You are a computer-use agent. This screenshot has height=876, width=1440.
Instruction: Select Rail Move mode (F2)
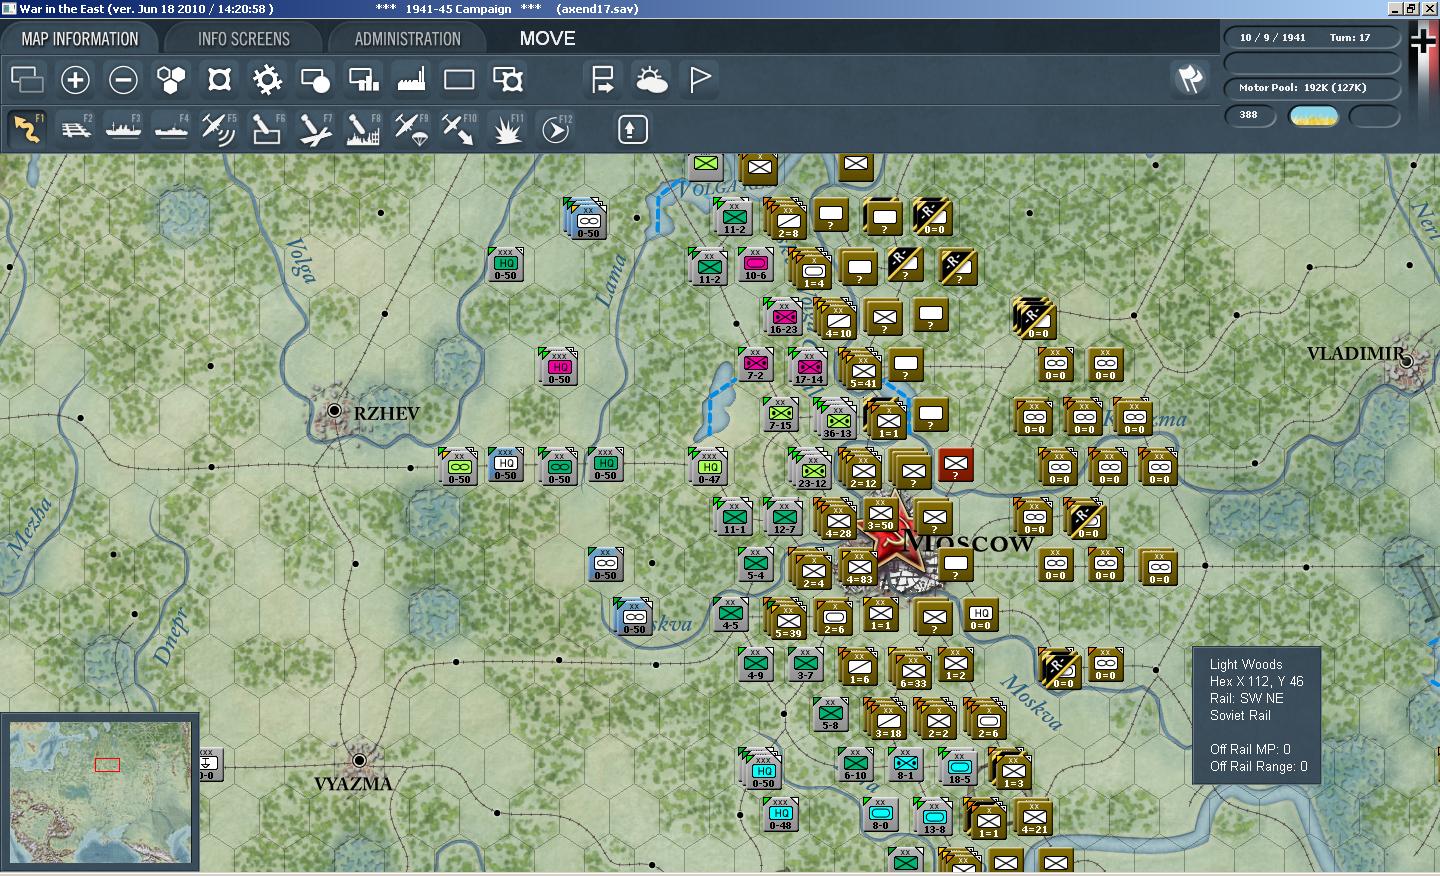tap(75, 129)
